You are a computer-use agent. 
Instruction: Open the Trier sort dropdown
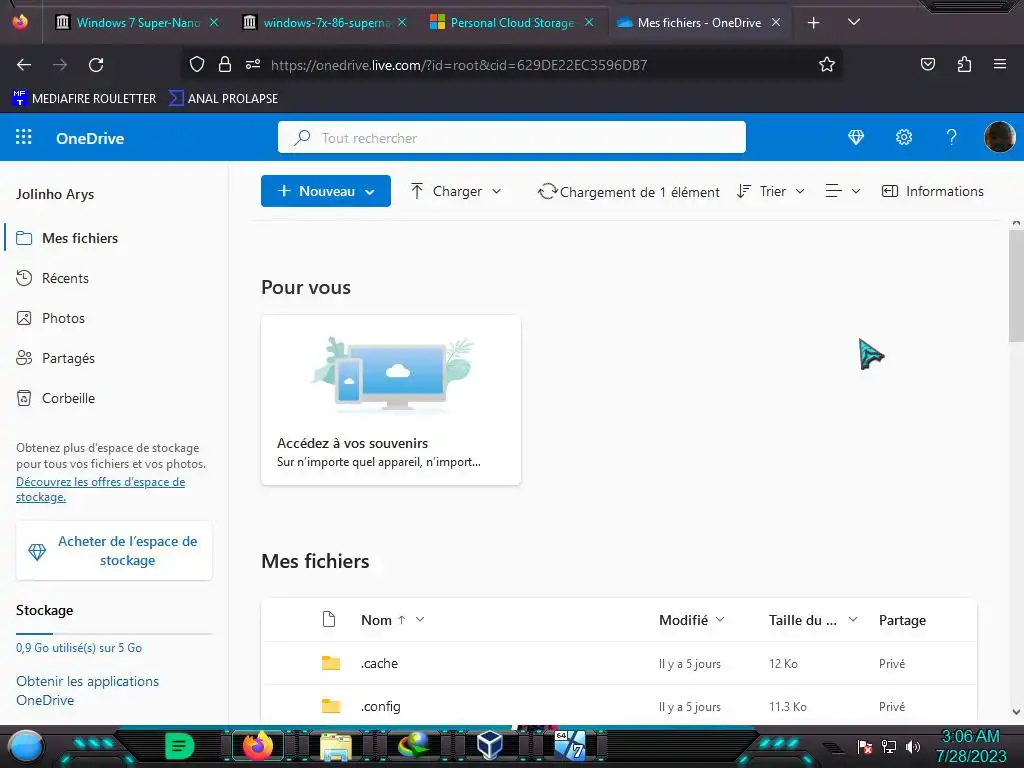(x=771, y=191)
